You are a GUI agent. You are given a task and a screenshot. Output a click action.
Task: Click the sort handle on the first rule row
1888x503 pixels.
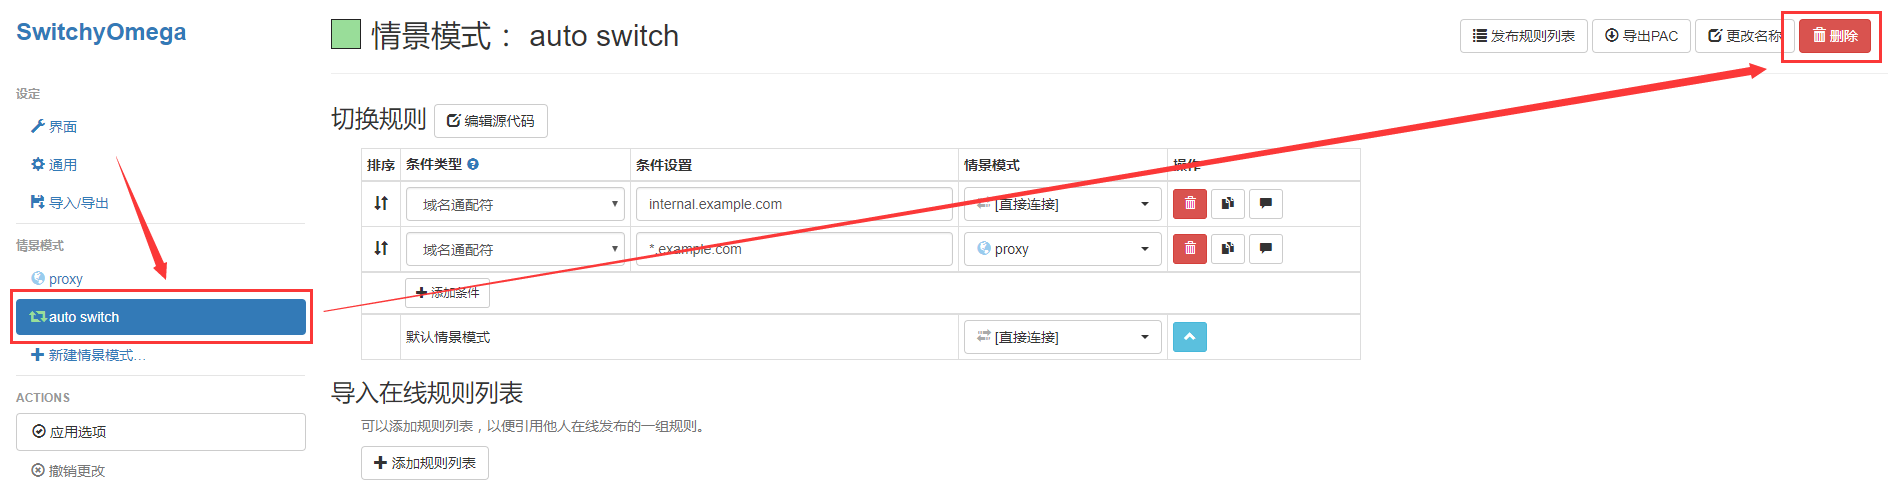[x=381, y=203]
